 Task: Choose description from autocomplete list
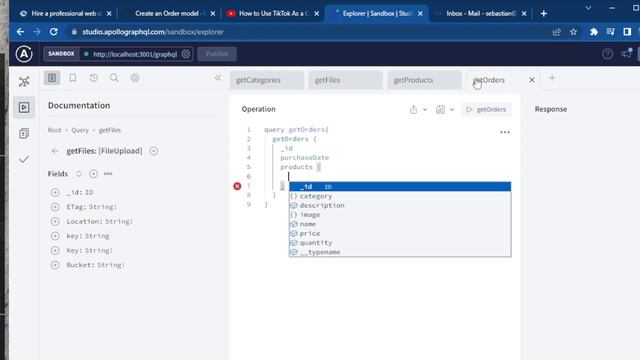400,205
